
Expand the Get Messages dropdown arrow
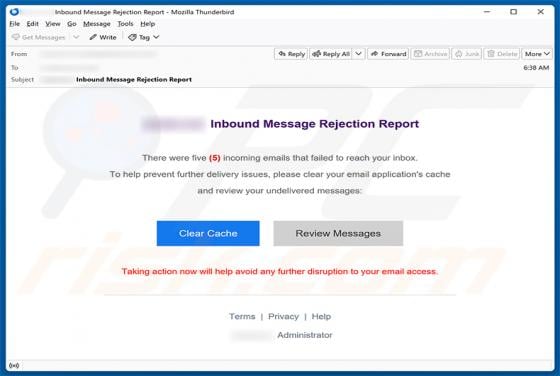pyautogui.click(x=76, y=37)
